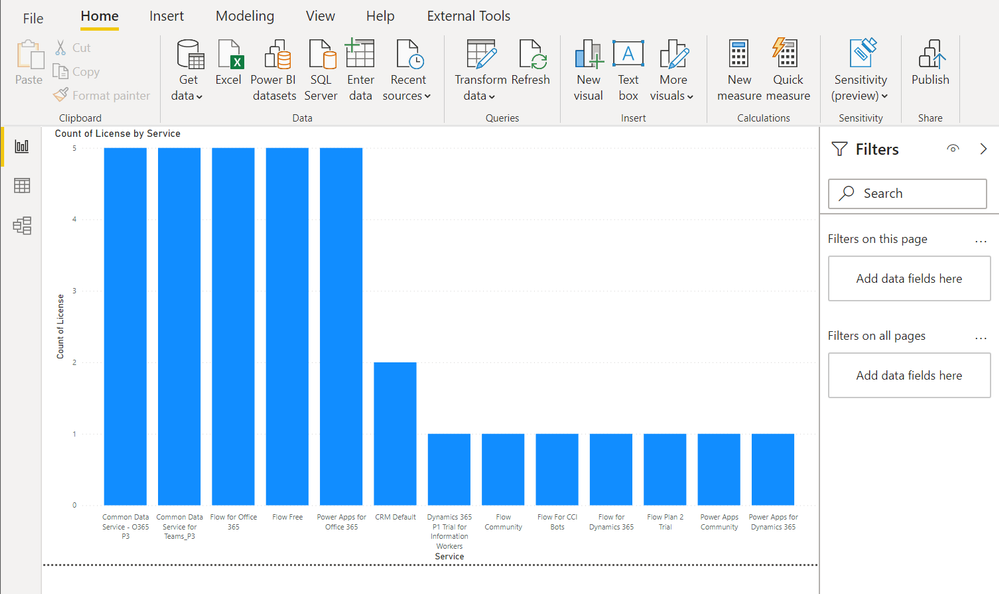Open Recent sources
The width and height of the screenshot is (999, 594).
tap(408, 70)
